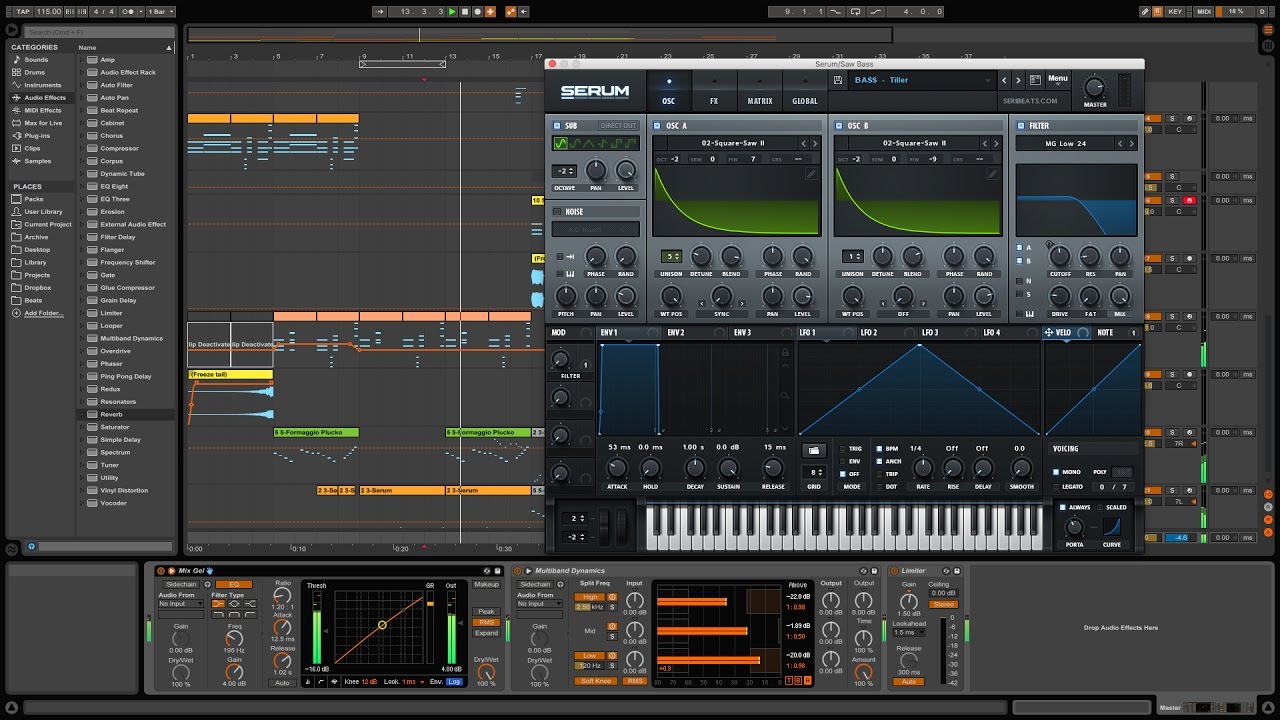Select Peak mode in Mix Gel
The image size is (1280, 720).
tap(486, 612)
